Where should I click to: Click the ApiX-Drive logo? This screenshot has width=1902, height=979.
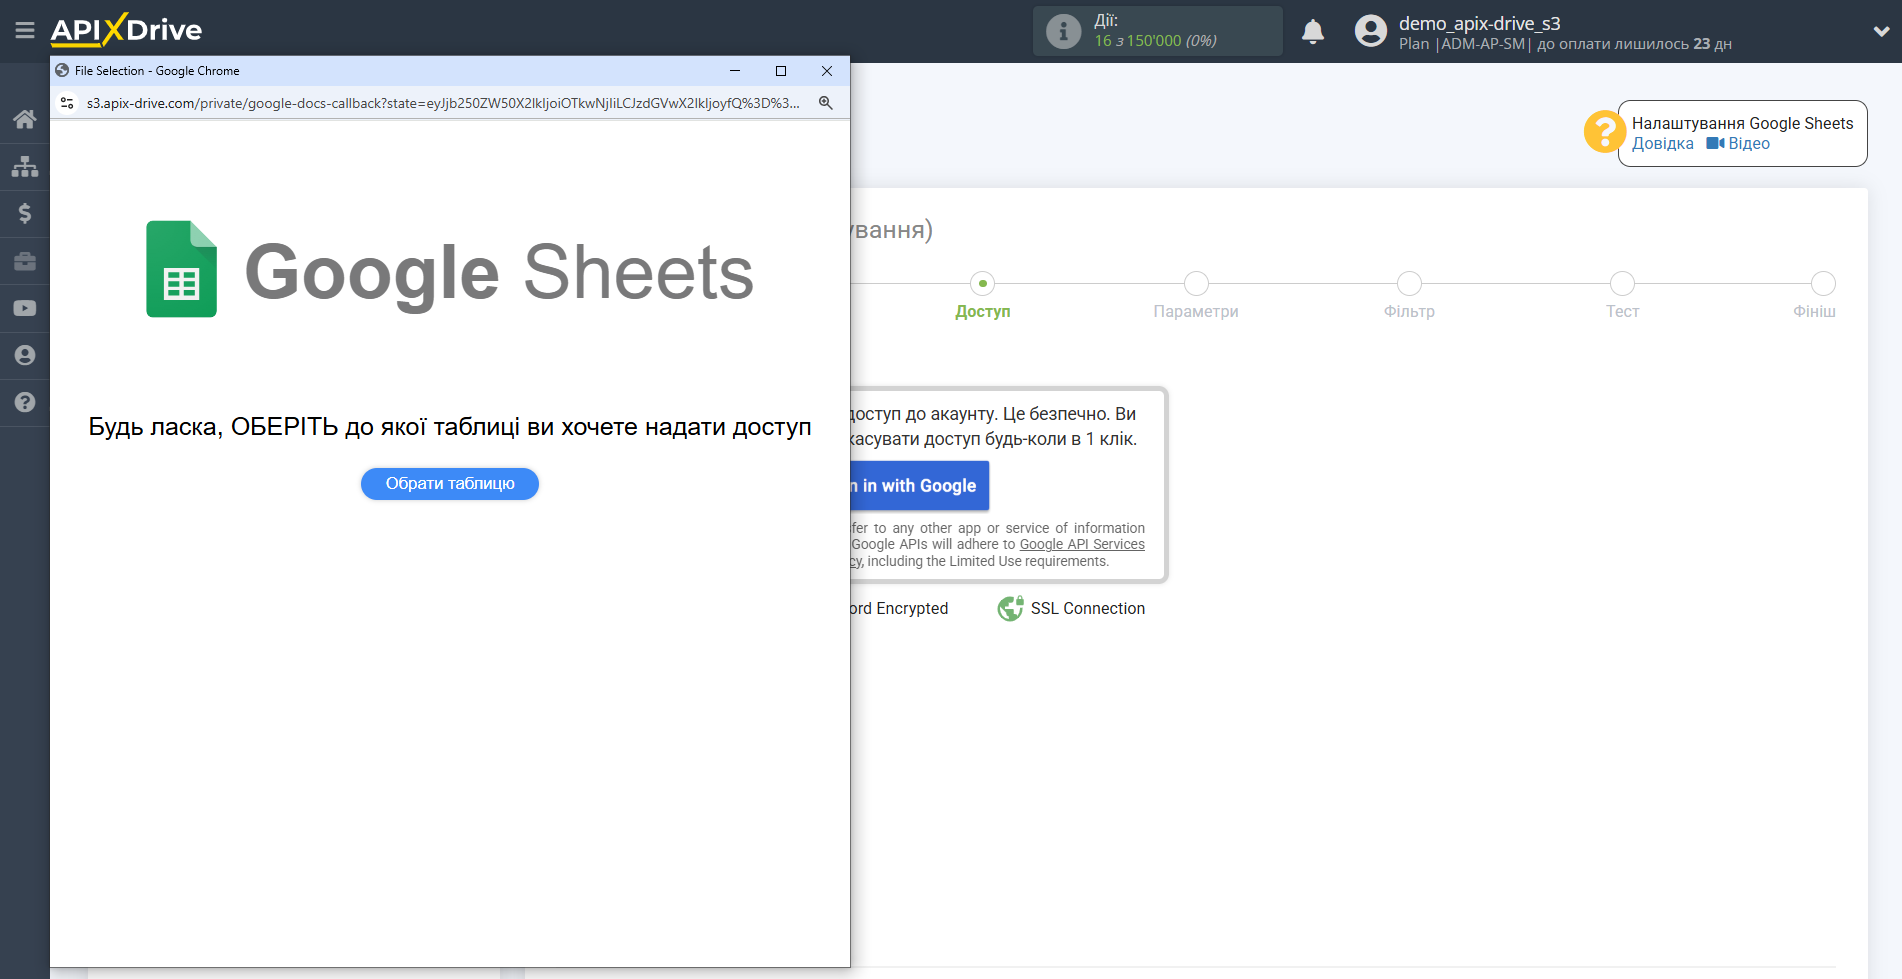(x=126, y=30)
